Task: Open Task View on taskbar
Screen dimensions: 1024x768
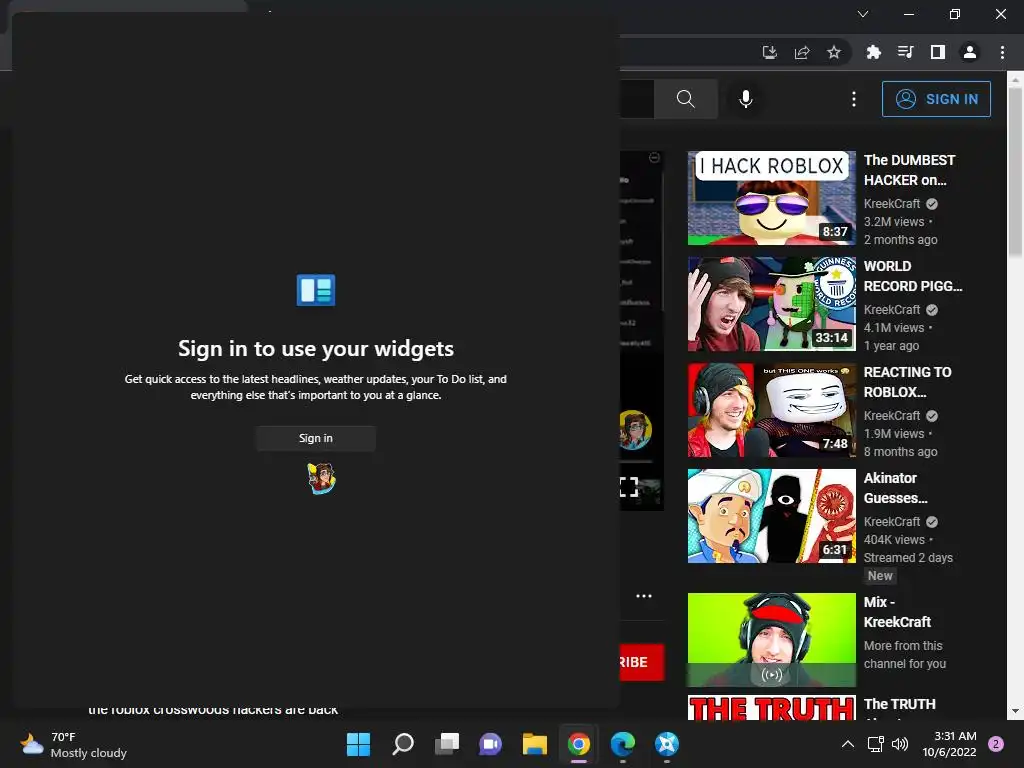Action: 447,744
